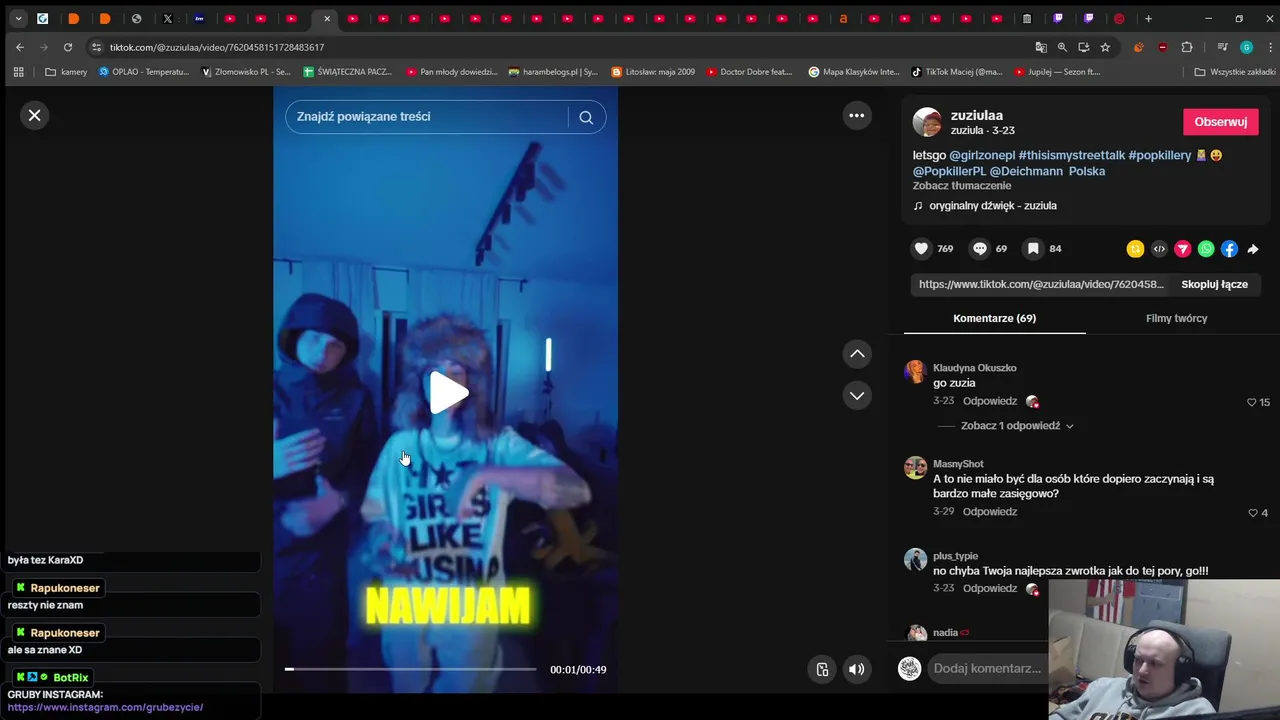The width and height of the screenshot is (1280, 720).
Task: Open the Chrome apps grid icon
Action: 18,72
